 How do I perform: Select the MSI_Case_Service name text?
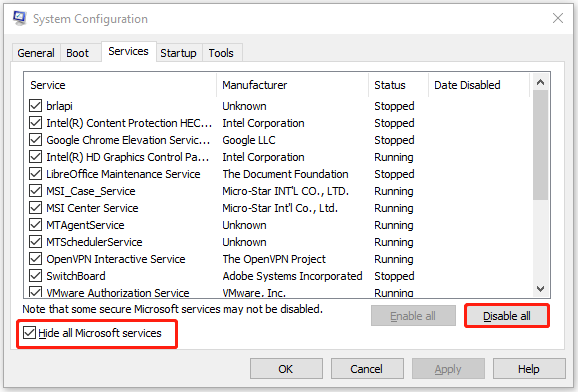91,191
